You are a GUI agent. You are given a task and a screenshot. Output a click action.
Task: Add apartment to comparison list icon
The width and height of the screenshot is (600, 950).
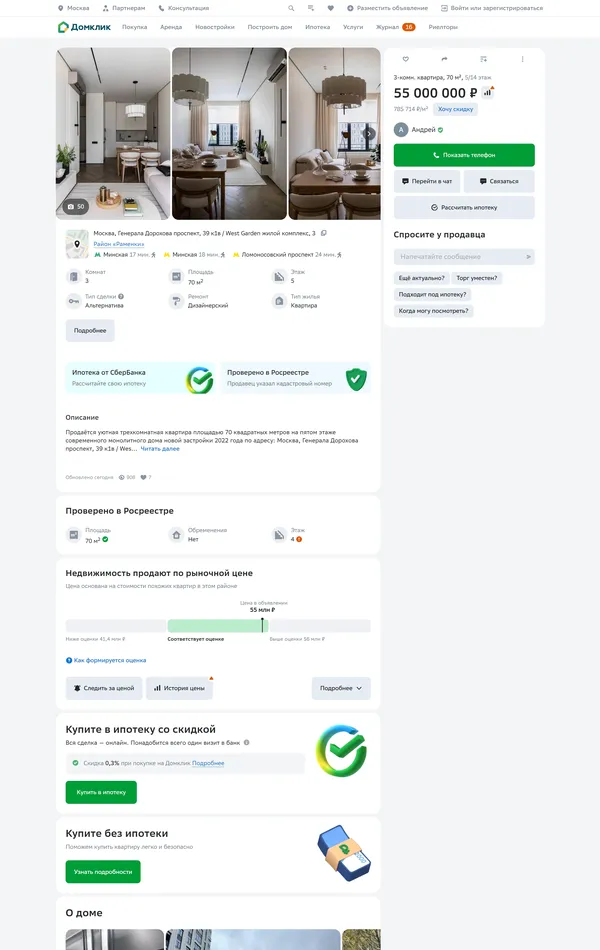(483, 59)
